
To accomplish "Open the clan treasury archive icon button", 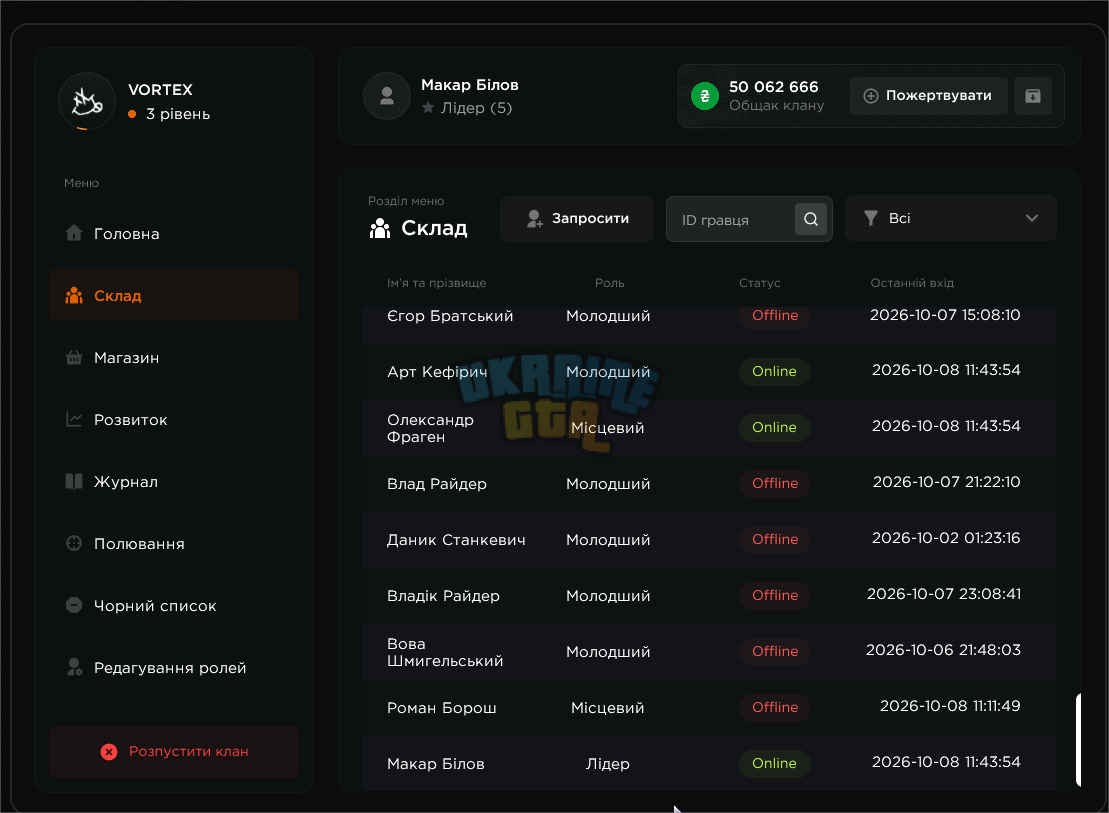I will tap(1033, 96).
